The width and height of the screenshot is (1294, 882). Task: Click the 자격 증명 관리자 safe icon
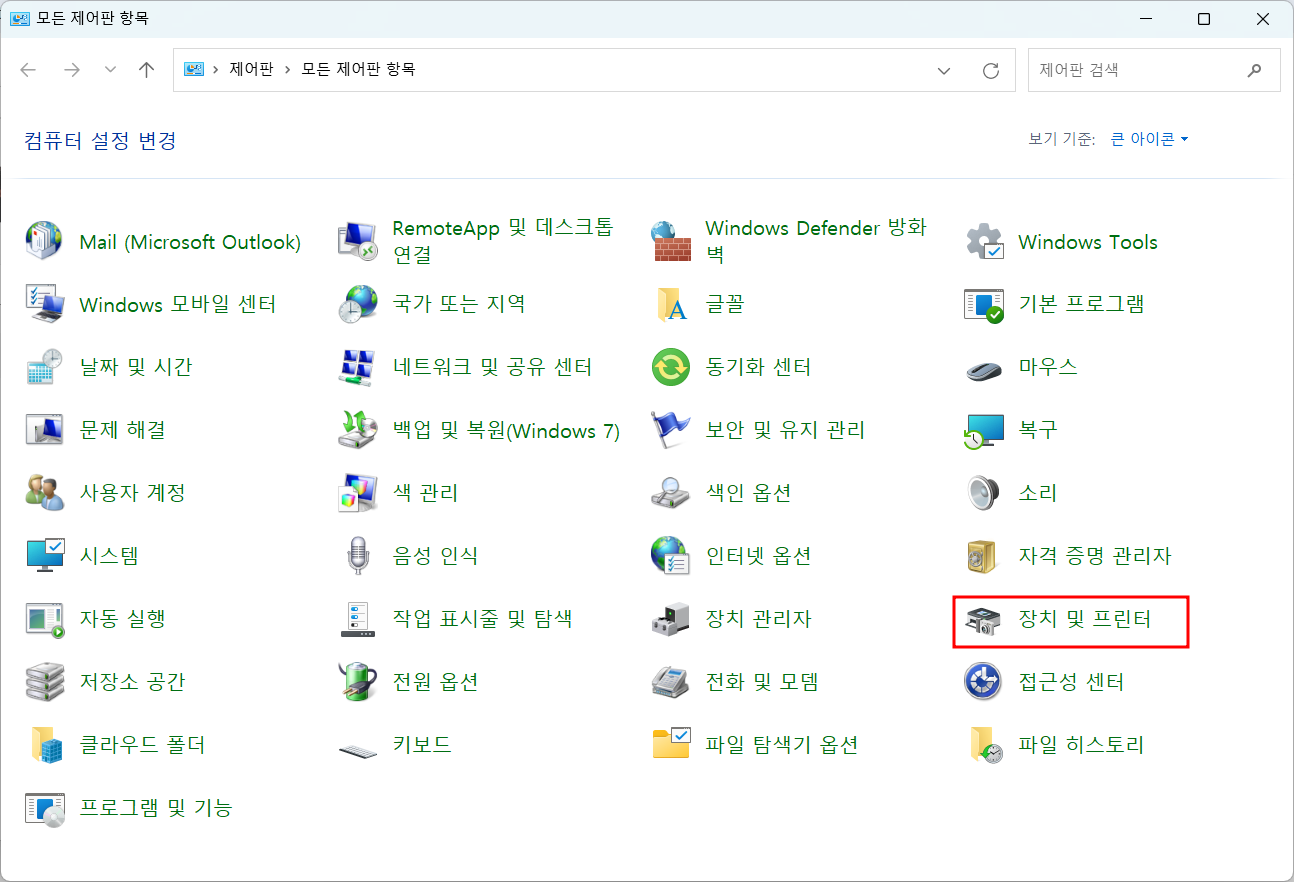tap(984, 556)
